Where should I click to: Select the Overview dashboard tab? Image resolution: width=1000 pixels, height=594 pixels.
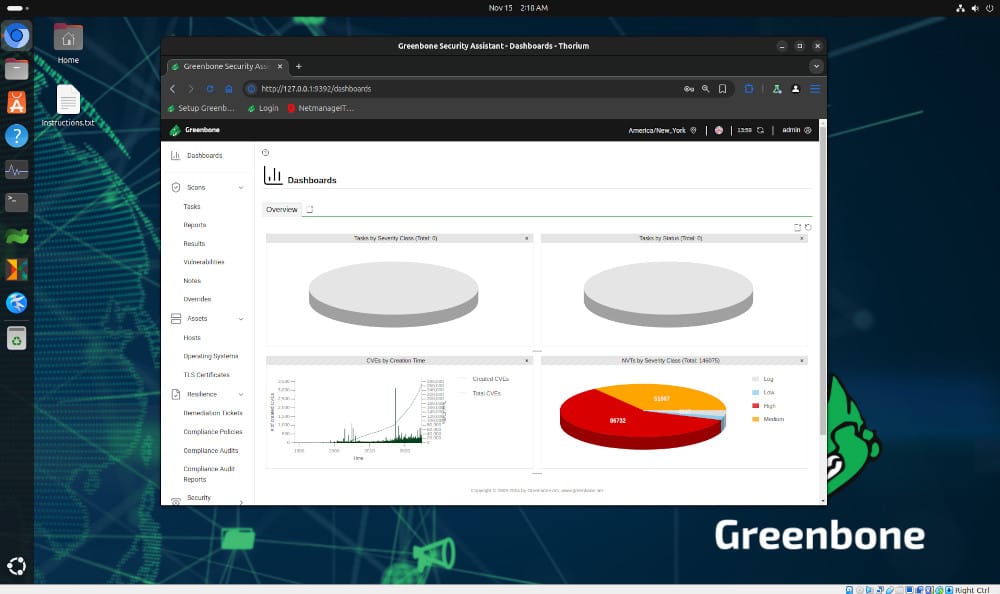click(x=281, y=210)
